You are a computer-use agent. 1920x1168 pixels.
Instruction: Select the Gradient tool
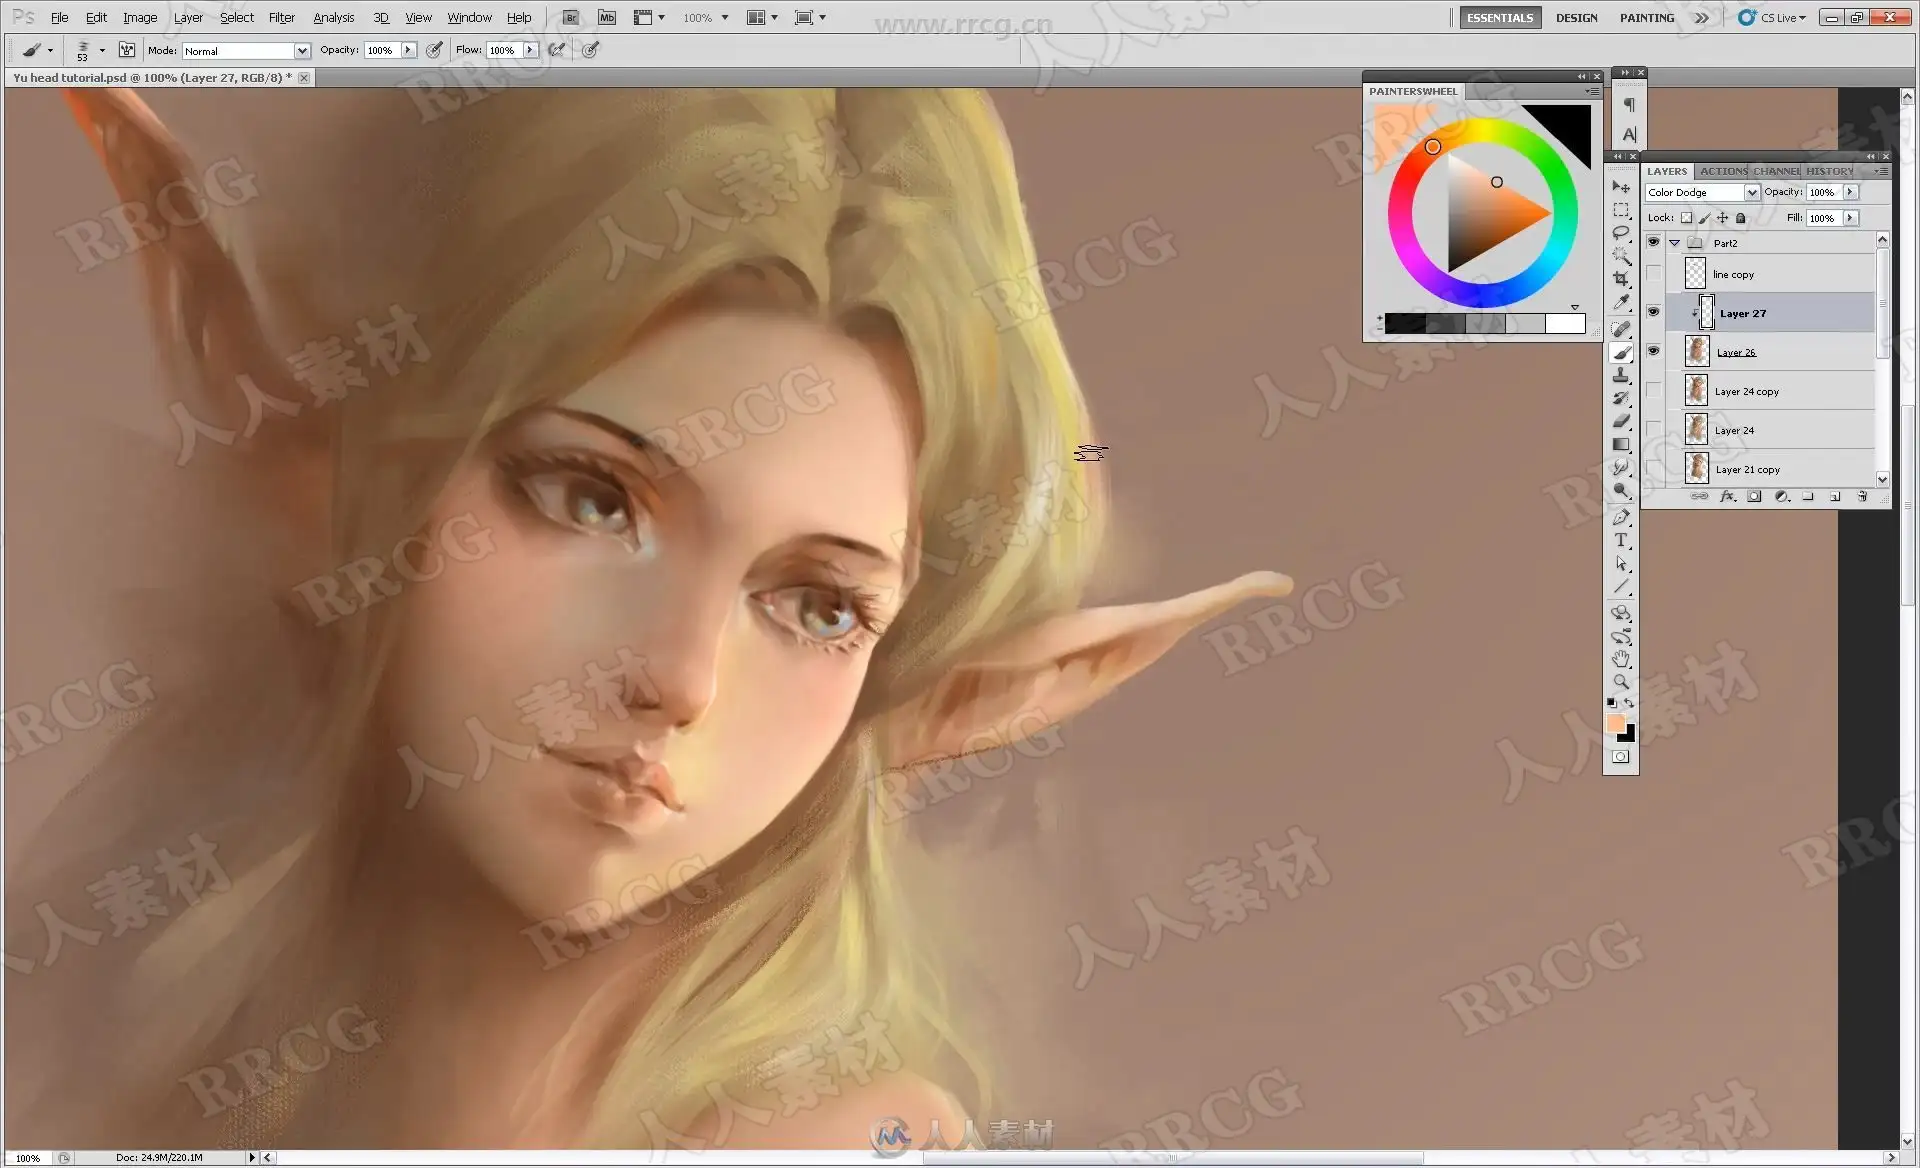click(1621, 445)
